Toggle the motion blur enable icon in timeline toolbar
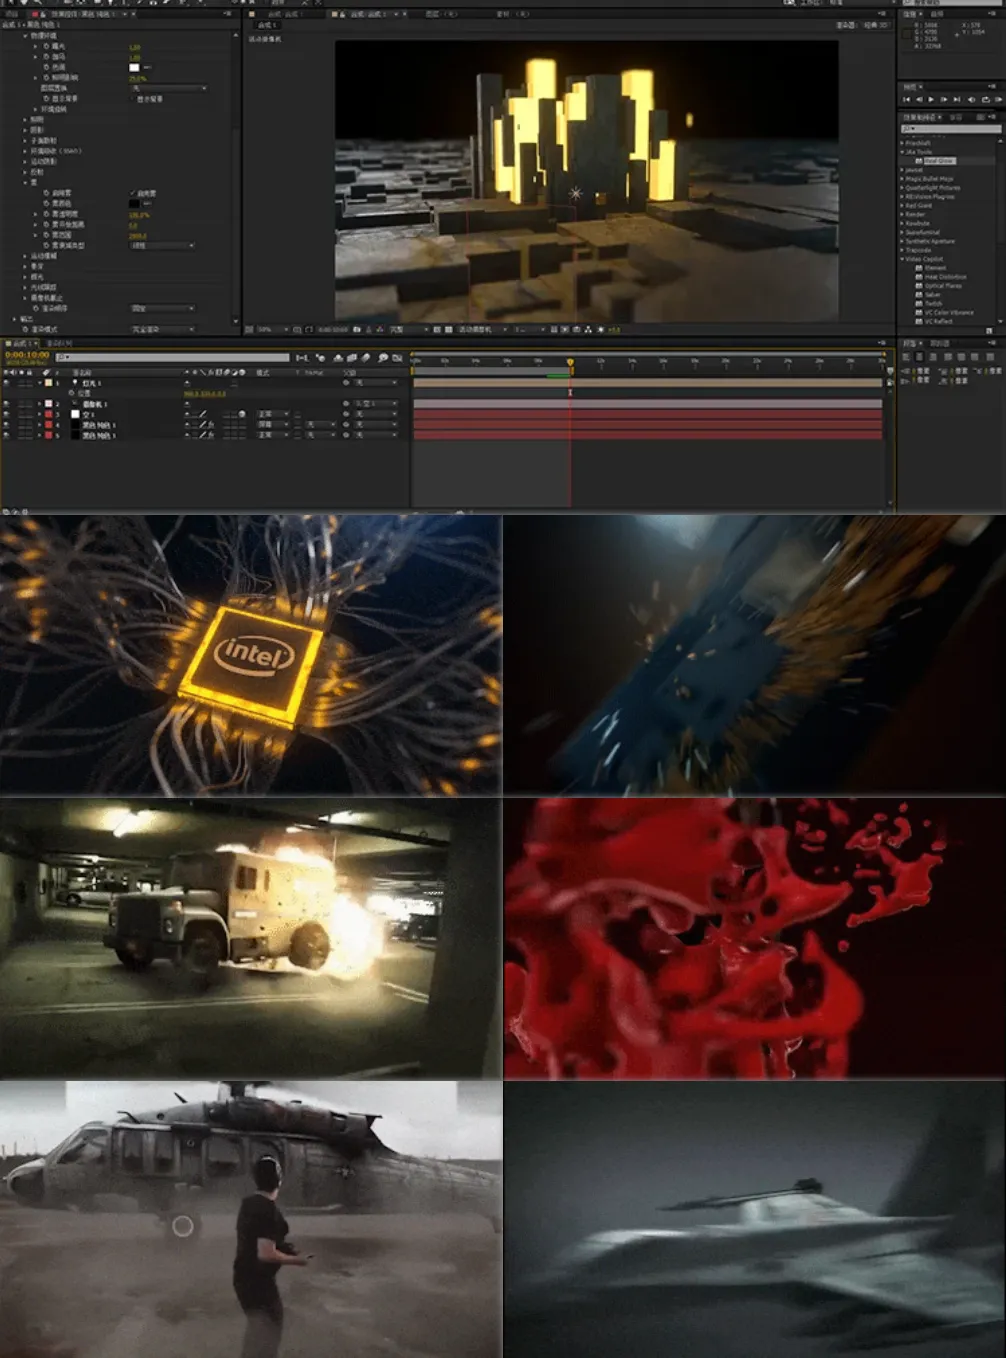 [366, 357]
